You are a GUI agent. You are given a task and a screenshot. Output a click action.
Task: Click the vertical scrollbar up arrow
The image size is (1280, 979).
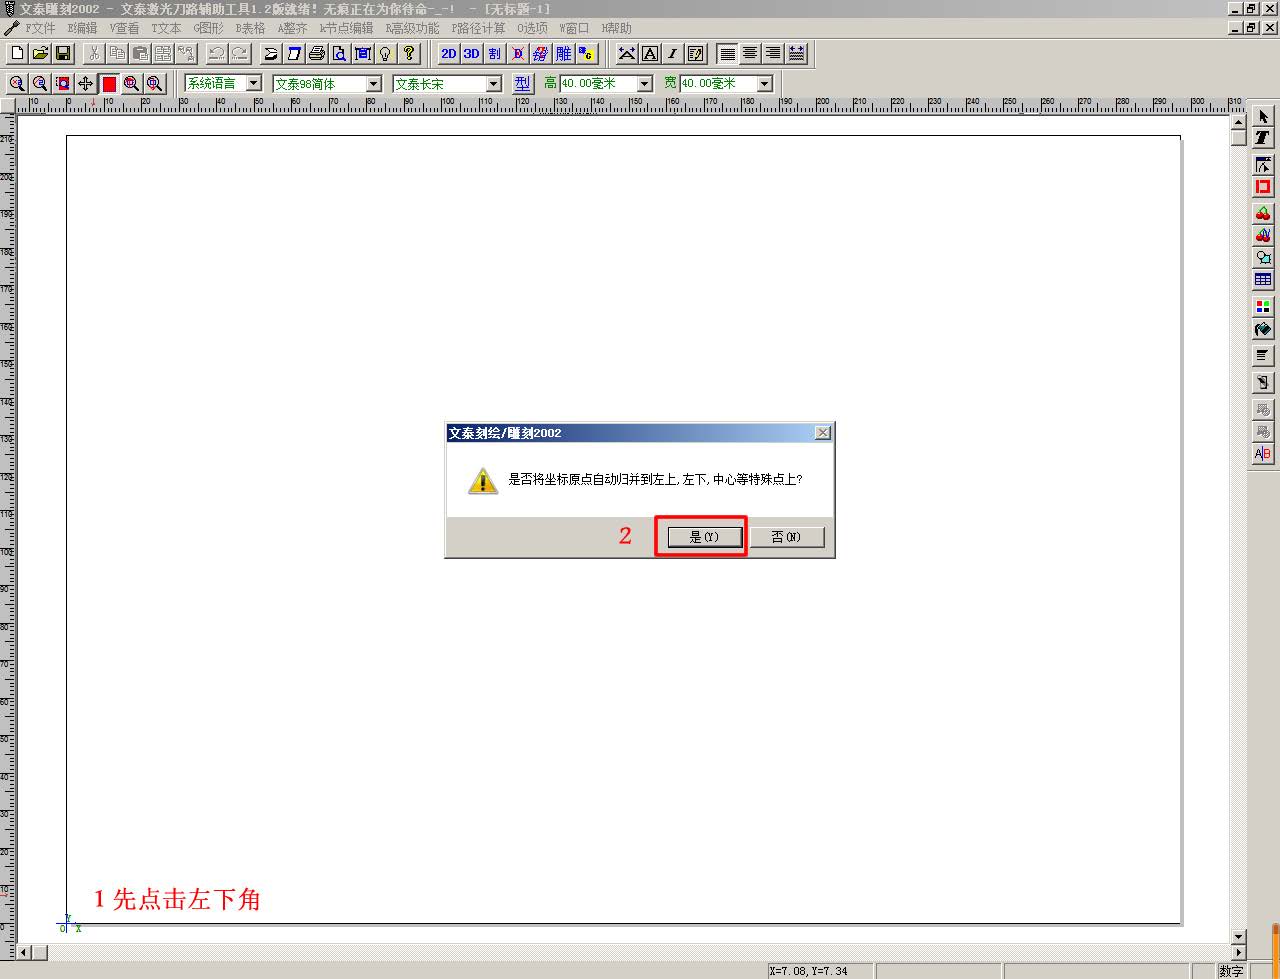pyautogui.click(x=1238, y=122)
